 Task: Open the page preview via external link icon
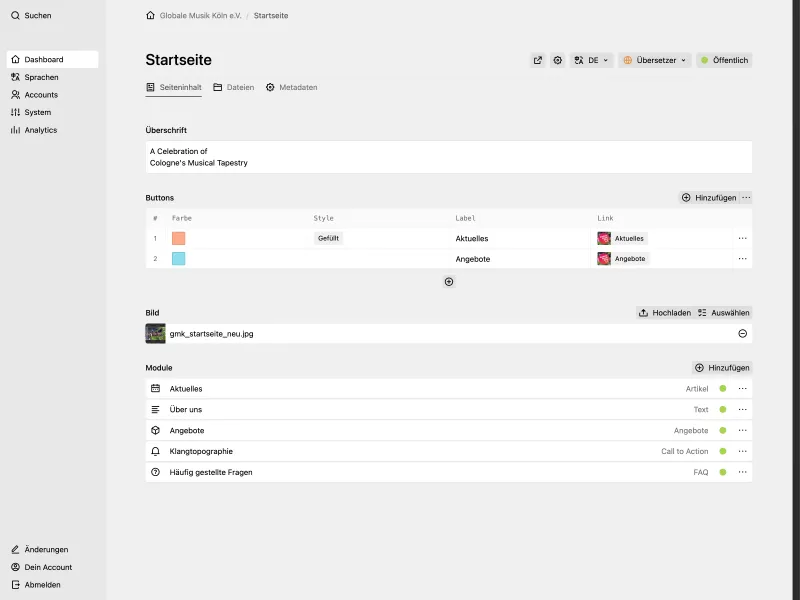coord(537,60)
